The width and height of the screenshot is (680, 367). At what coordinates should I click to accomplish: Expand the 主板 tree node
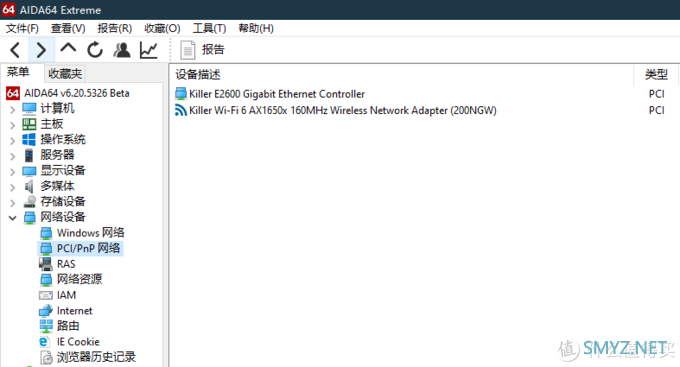click(x=13, y=125)
